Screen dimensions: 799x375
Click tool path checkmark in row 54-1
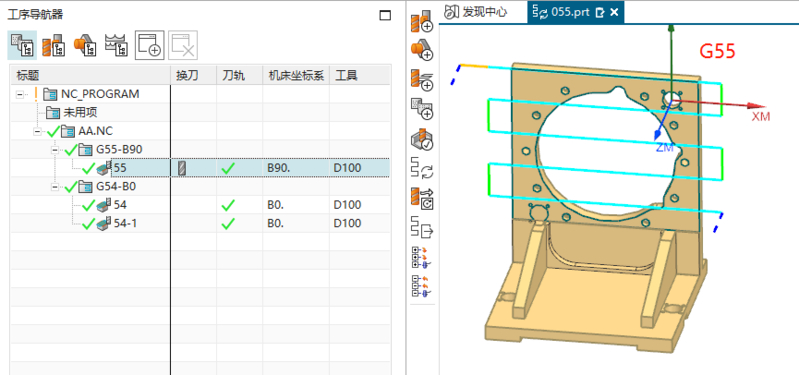pos(228,223)
